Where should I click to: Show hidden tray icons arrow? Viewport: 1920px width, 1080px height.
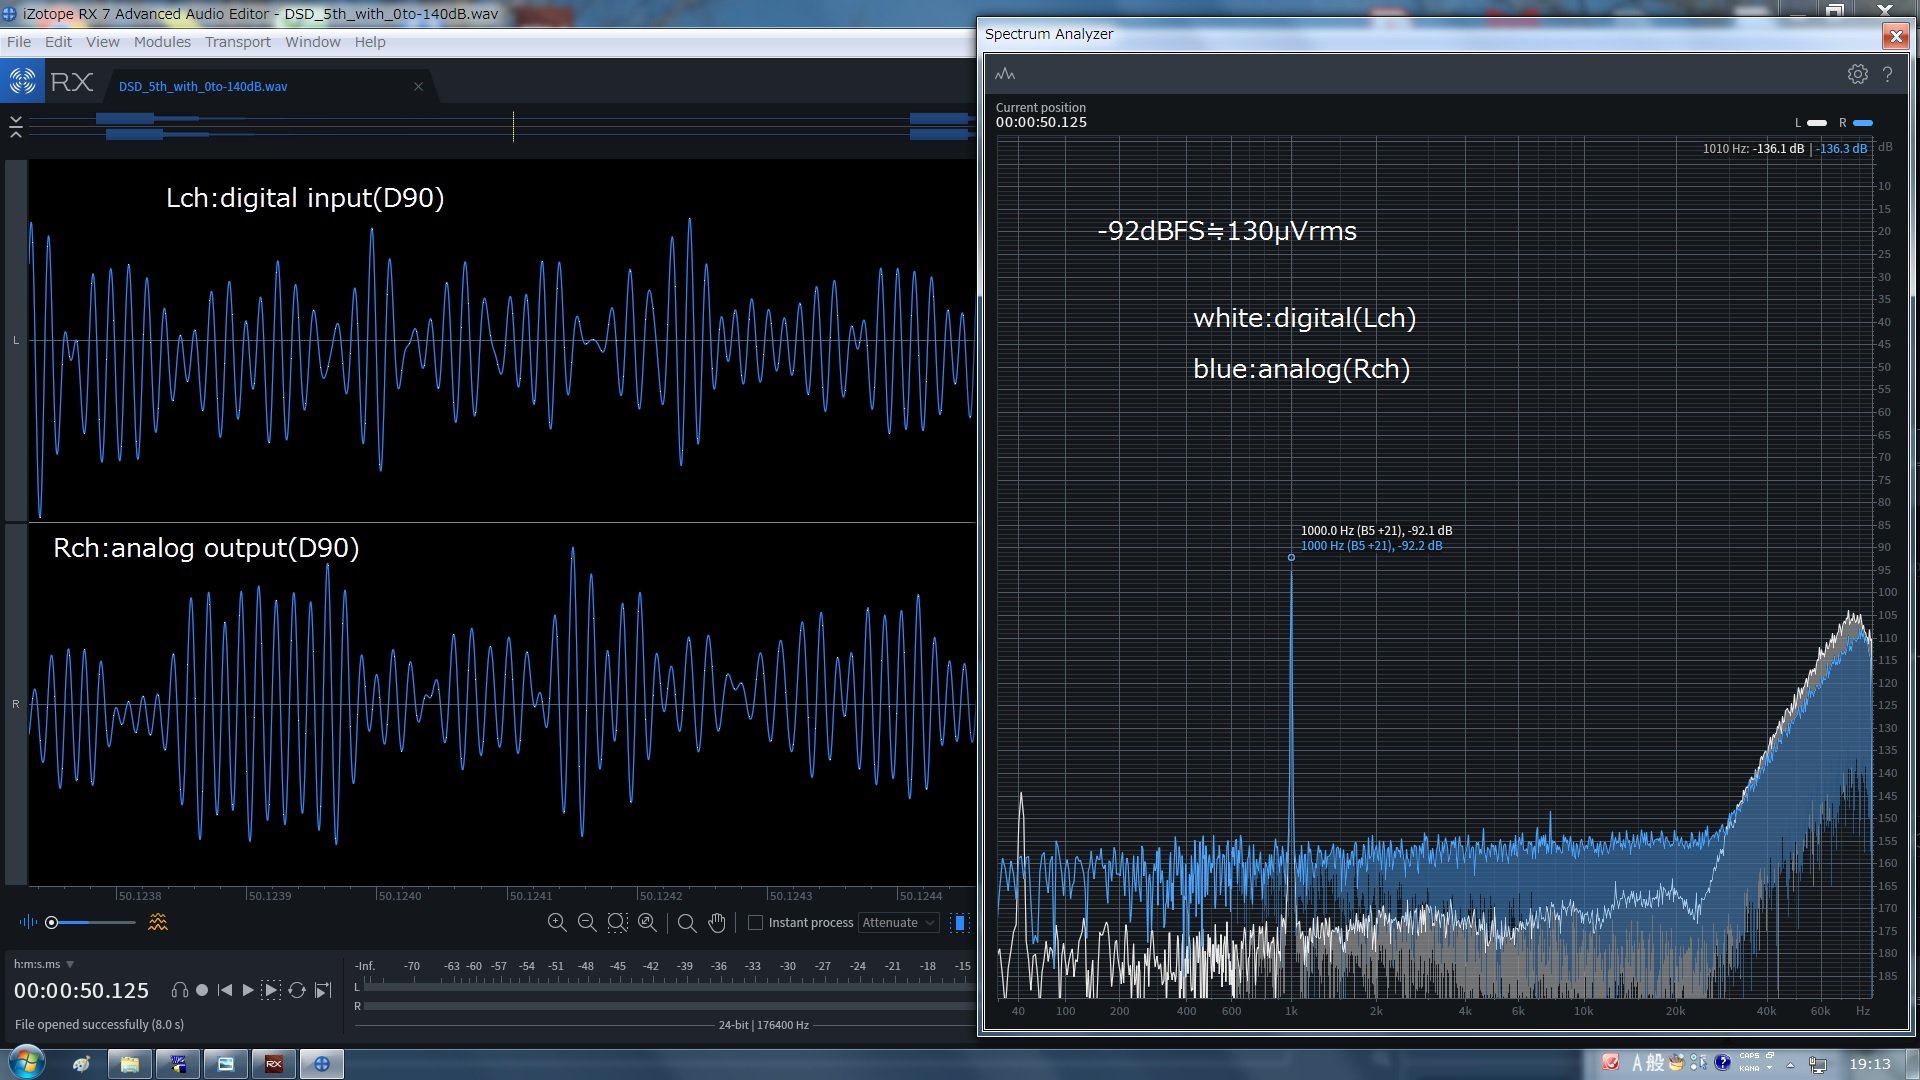(x=1790, y=1064)
